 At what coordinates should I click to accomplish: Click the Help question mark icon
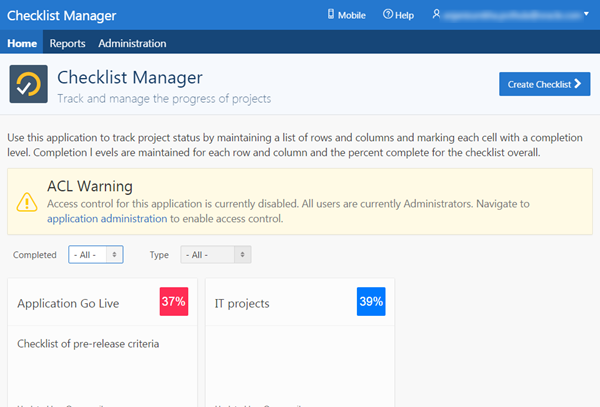pyautogui.click(x=388, y=15)
